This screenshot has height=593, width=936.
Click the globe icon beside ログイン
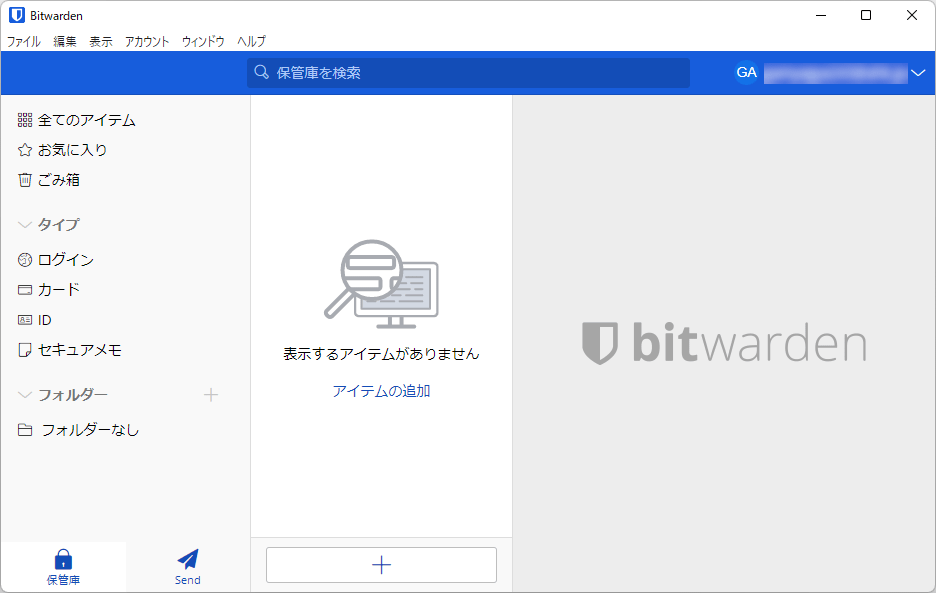[x=24, y=260]
